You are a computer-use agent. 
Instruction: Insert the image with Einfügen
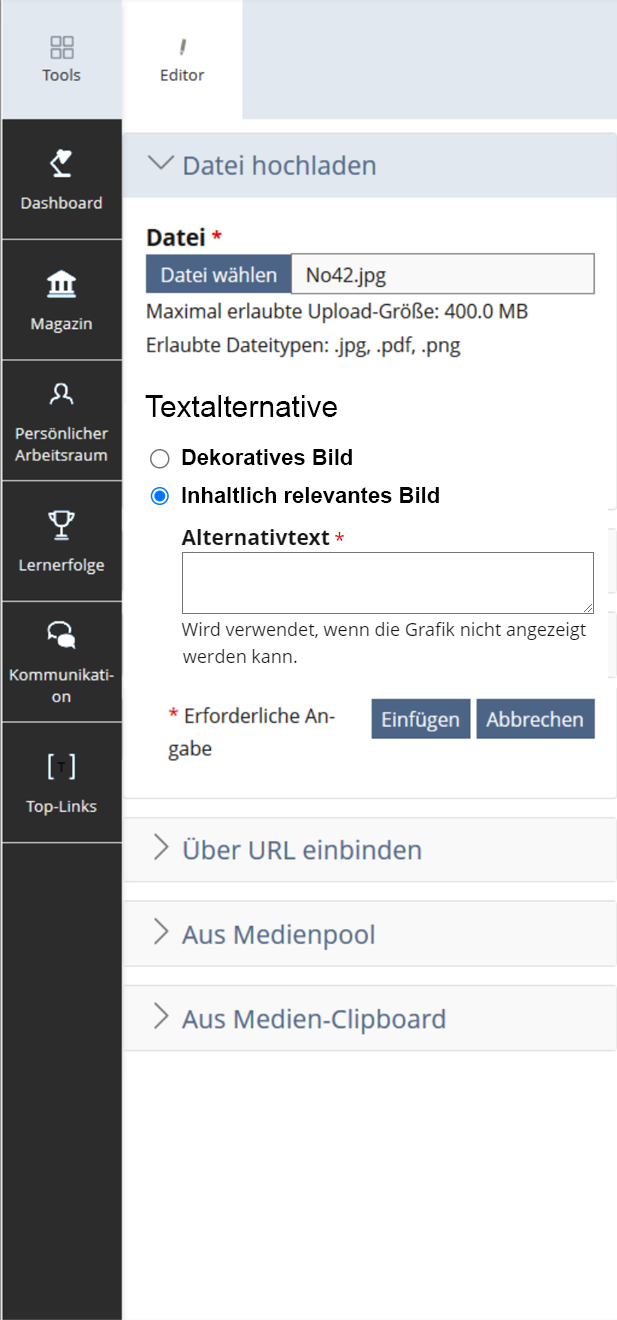420,718
